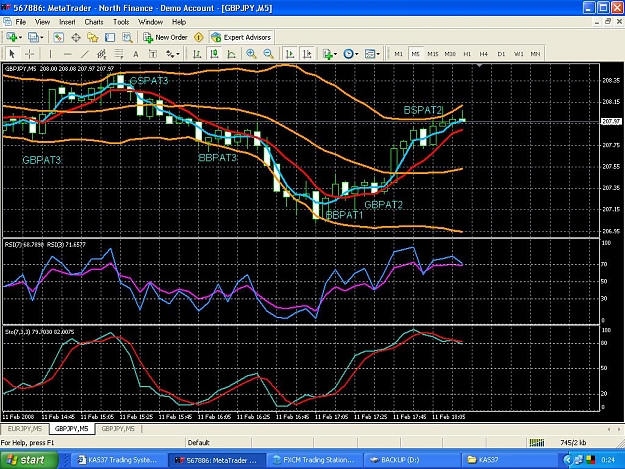Open KAS37 Trading System taskbar item
Viewport: 625px width, 469px height.
(118, 460)
